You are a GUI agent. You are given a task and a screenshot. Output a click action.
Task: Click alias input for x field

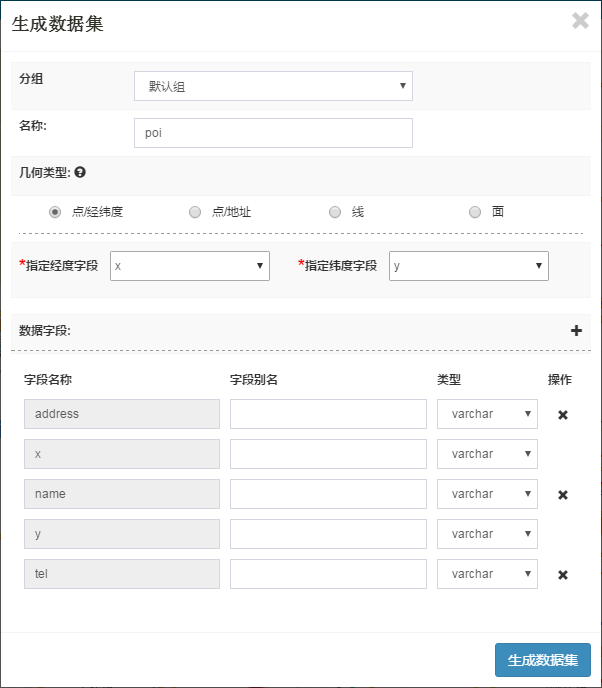(328, 454)
